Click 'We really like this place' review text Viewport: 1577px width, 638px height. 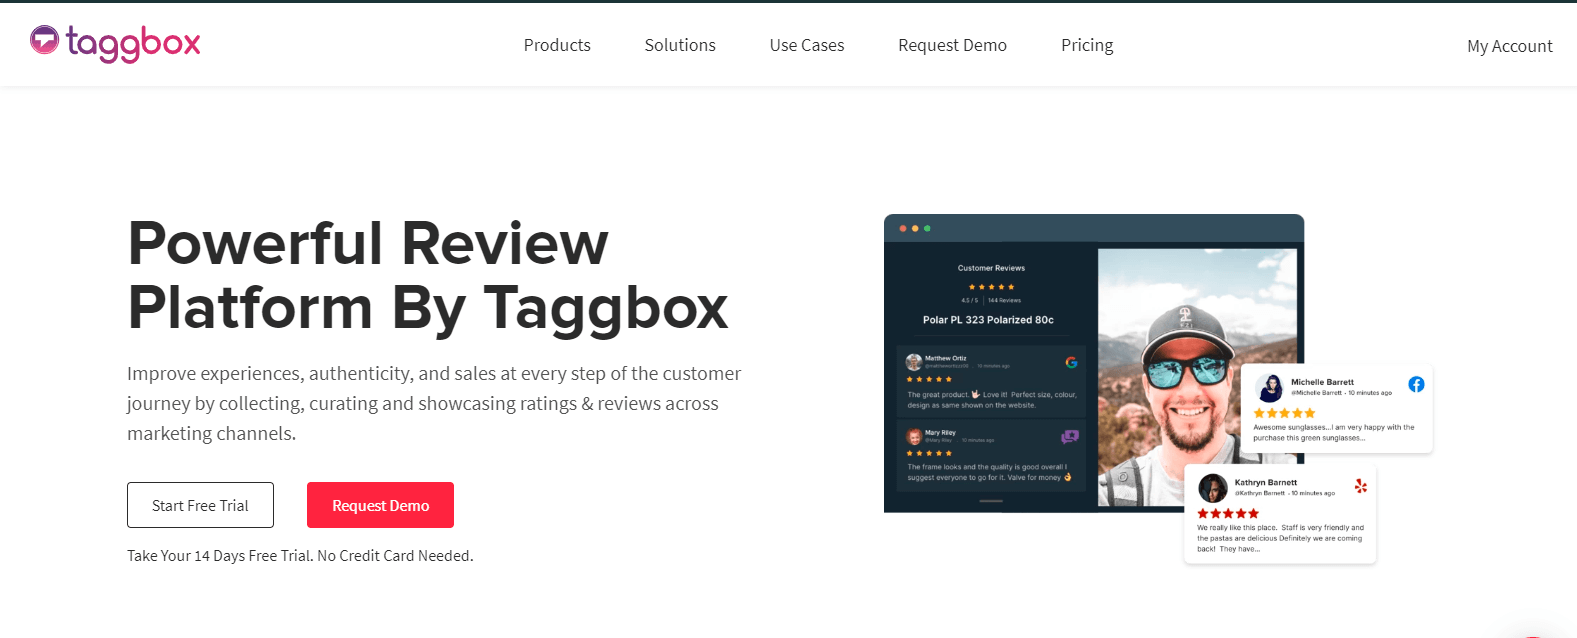[1280, 538]
